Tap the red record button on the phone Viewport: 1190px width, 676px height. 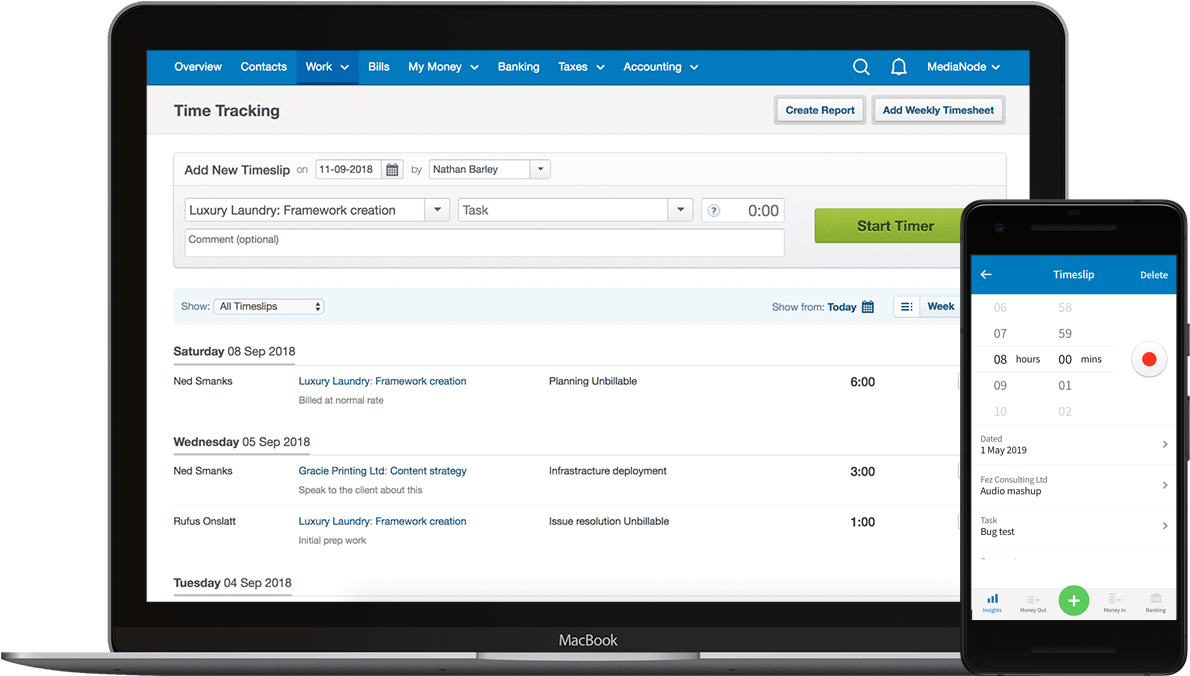point(1149,359)
